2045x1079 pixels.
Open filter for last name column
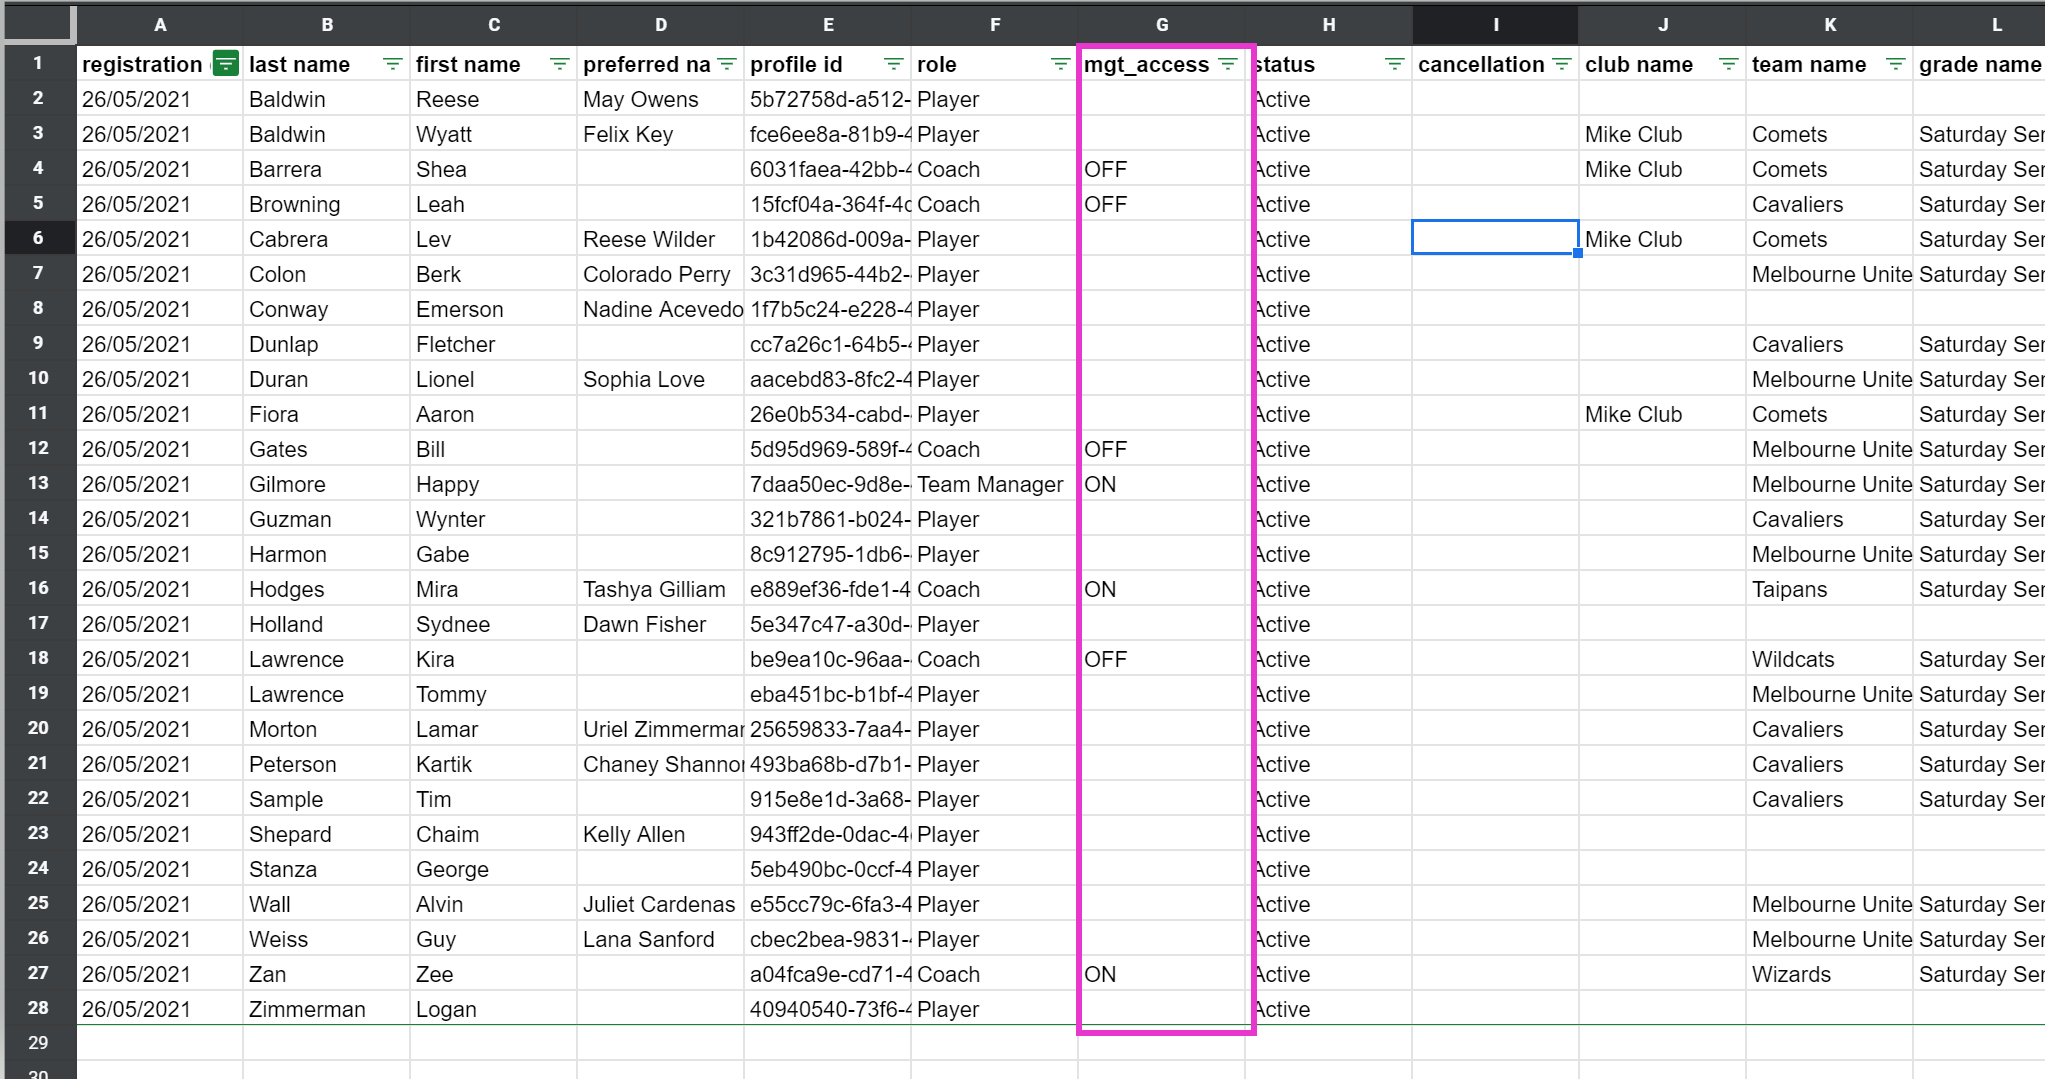[x=393, y=64]
